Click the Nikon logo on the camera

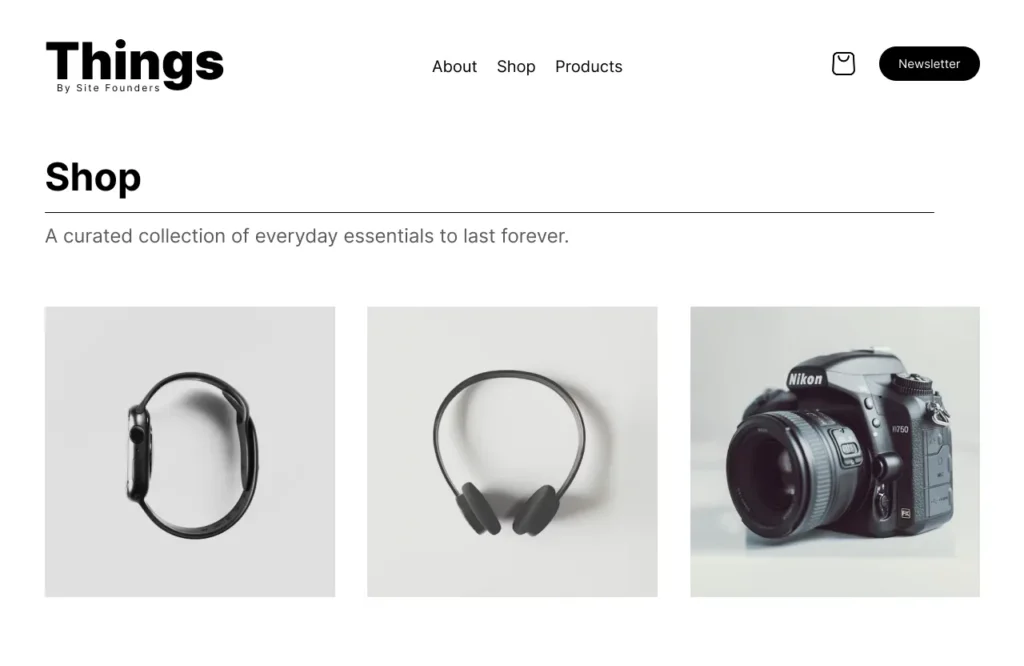click(x=806, y=379)
